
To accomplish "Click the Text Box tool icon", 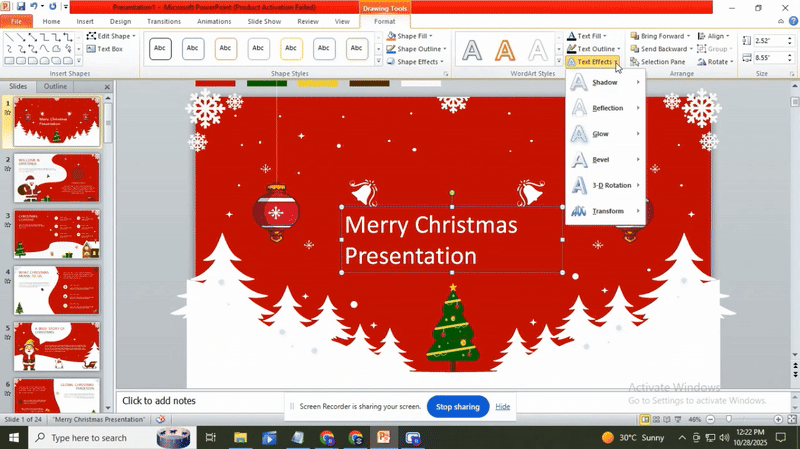I will point(90,49).
